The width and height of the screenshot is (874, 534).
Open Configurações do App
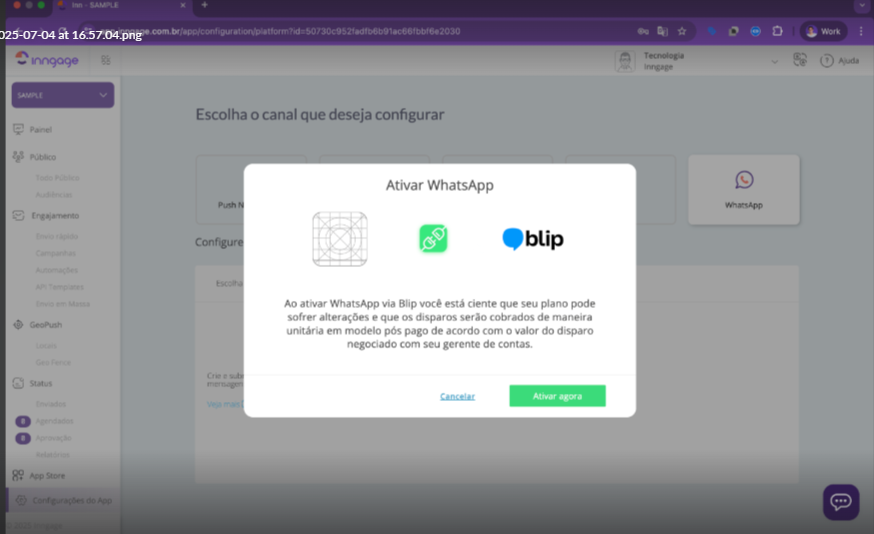click(x=62, y=500)
